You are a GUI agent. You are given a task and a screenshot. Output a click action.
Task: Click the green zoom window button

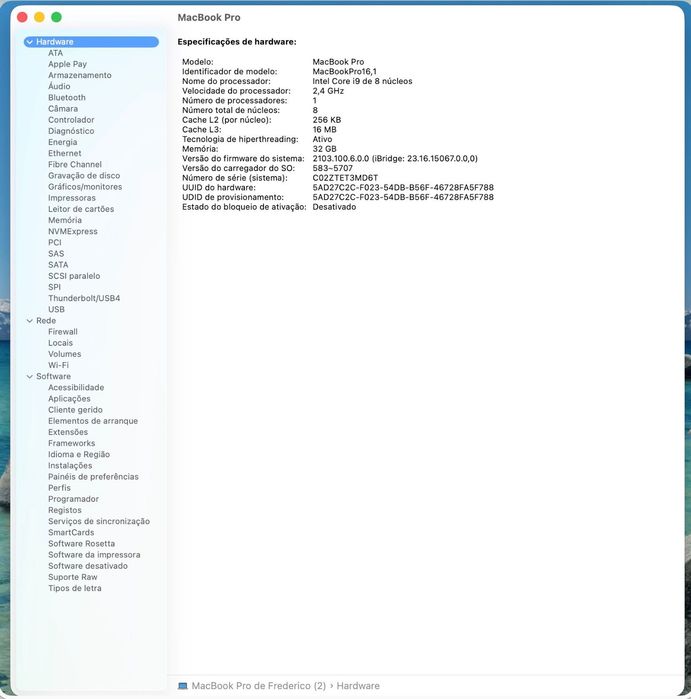click(x=56, y=17)
